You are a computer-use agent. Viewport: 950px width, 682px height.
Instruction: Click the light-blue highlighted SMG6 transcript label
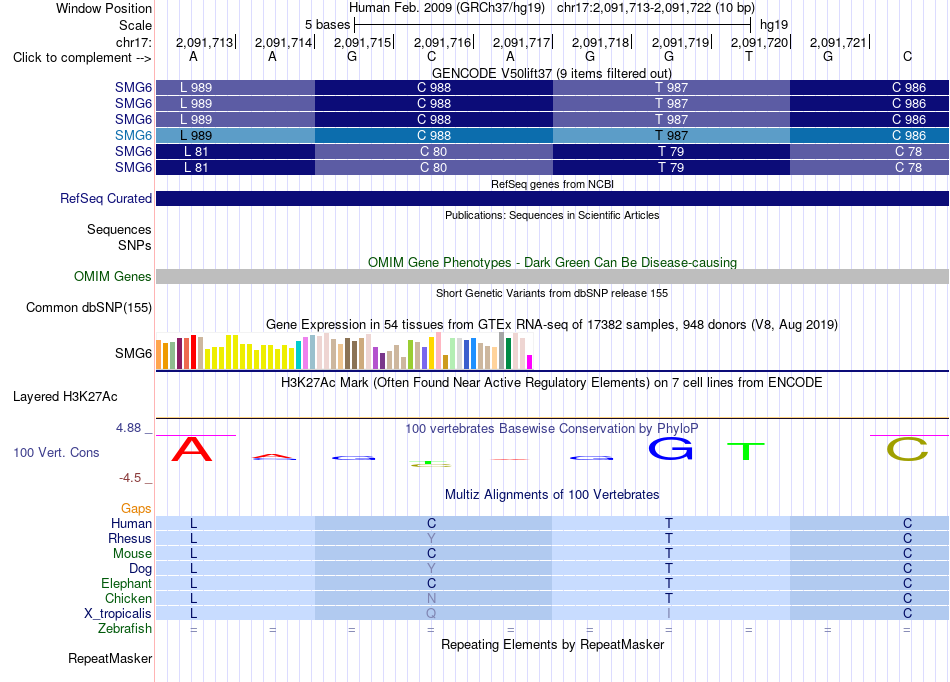133,135
